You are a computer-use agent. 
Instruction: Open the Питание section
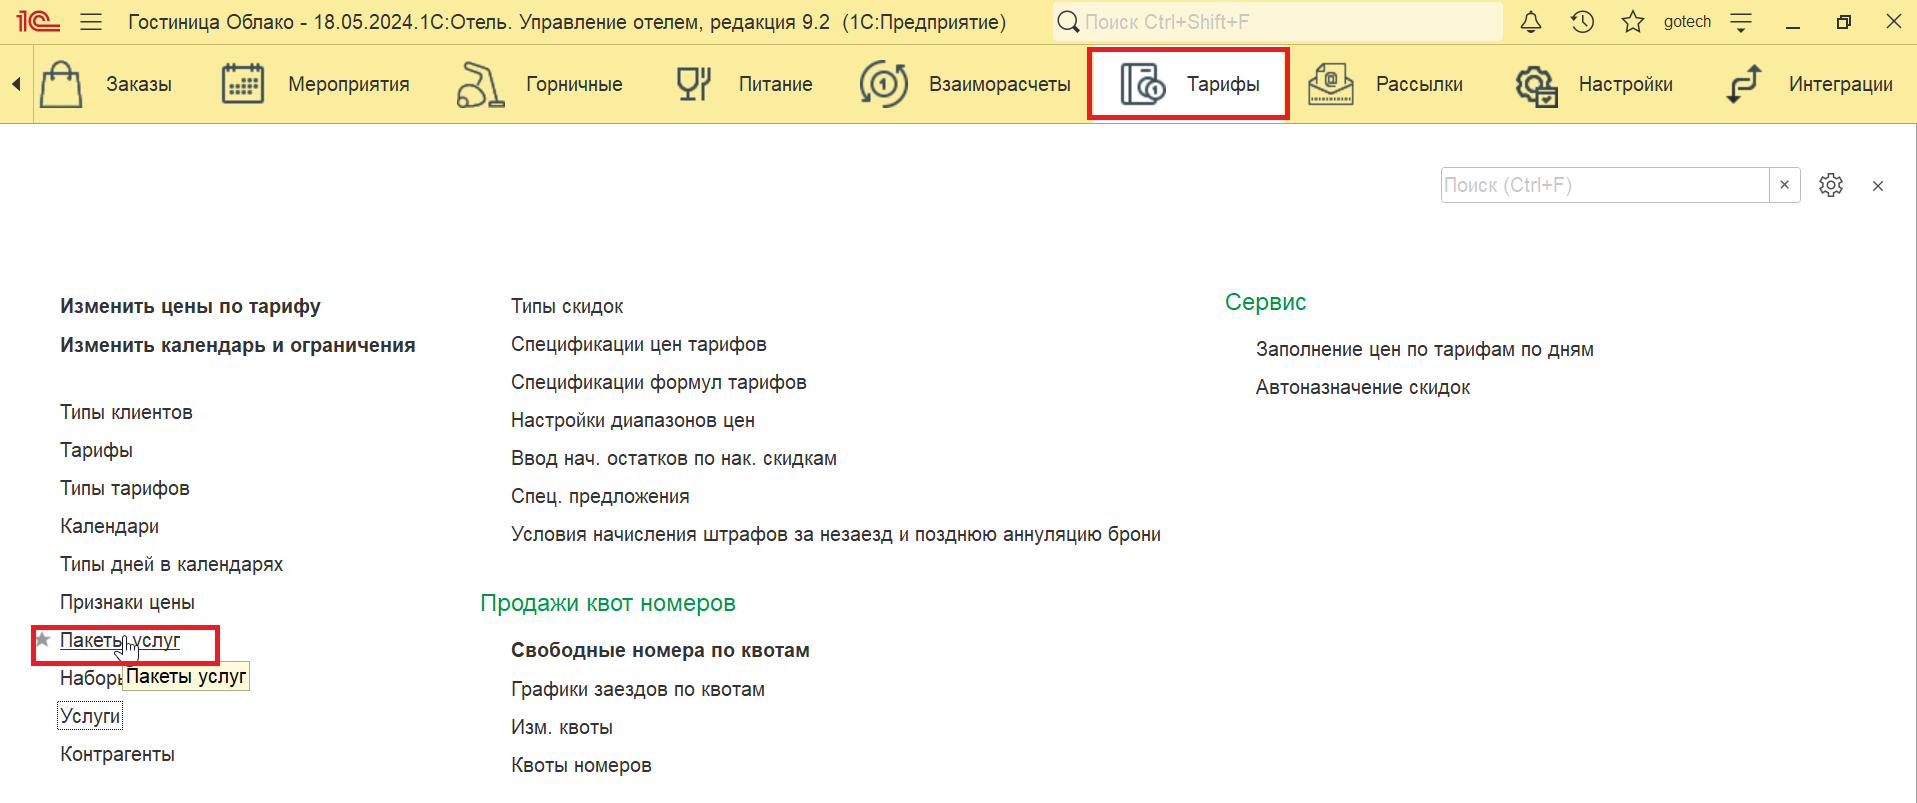[775, 84]
